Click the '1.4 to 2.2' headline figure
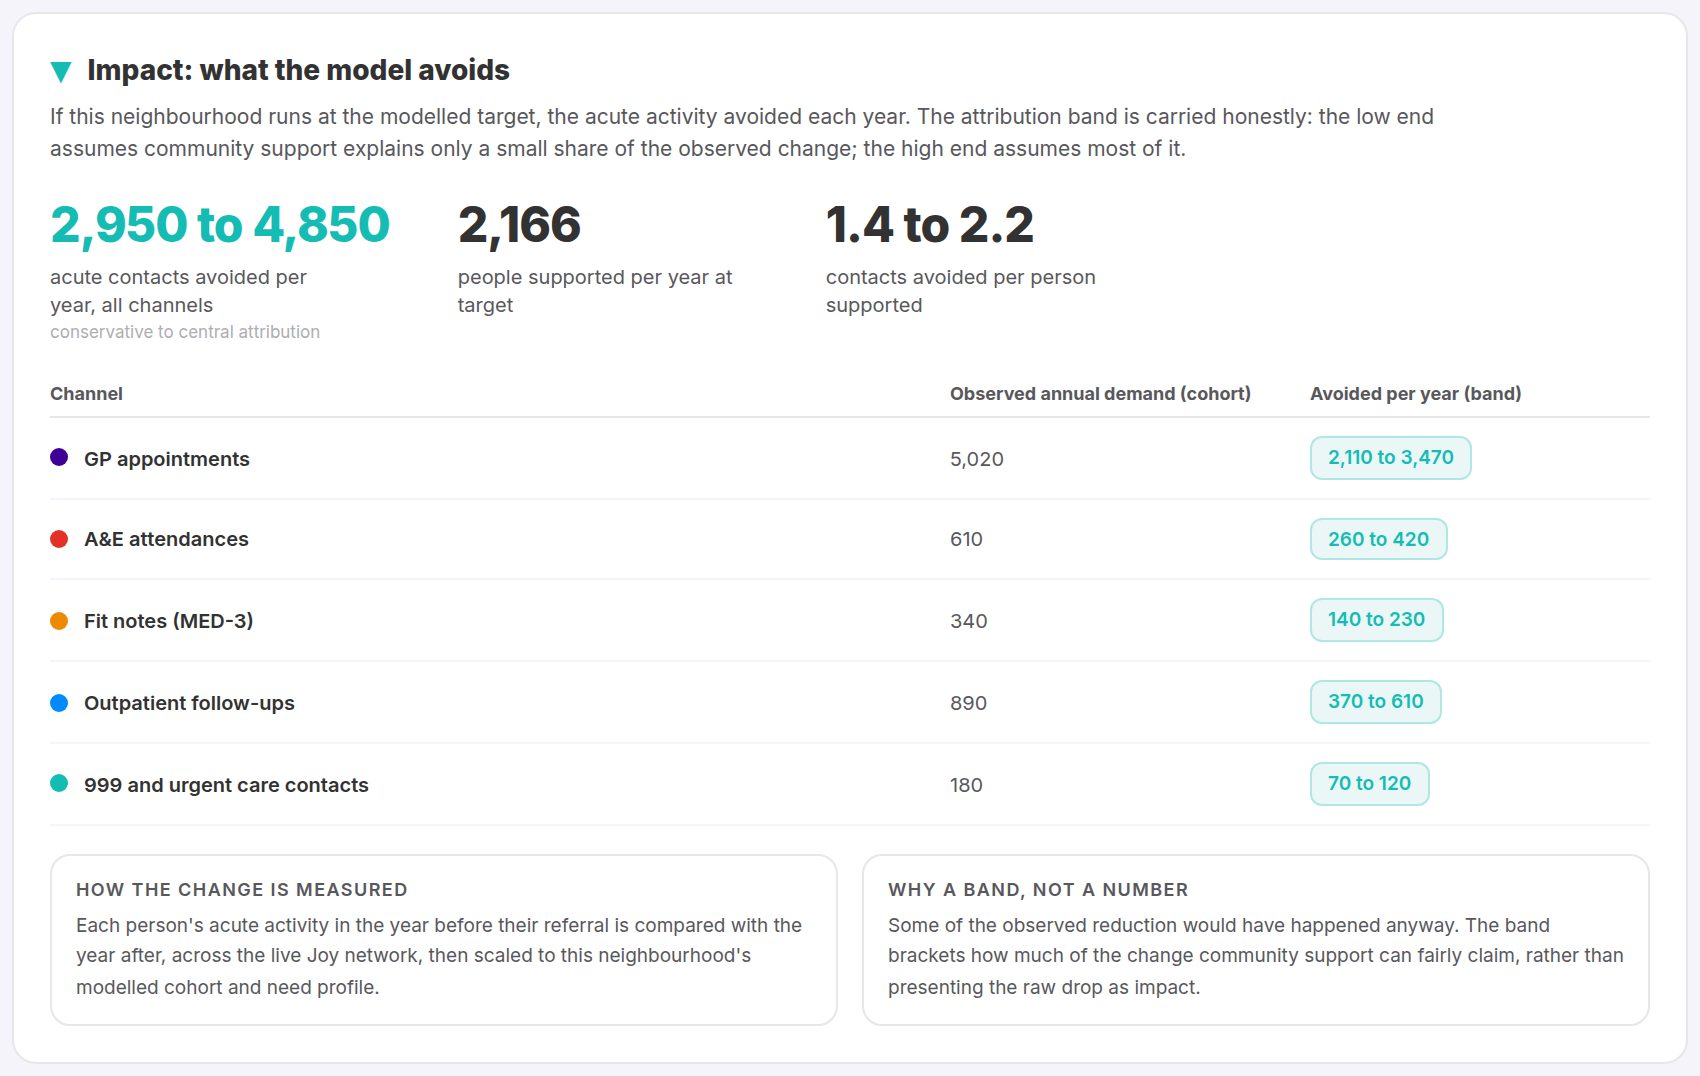 tap(930, 224)
